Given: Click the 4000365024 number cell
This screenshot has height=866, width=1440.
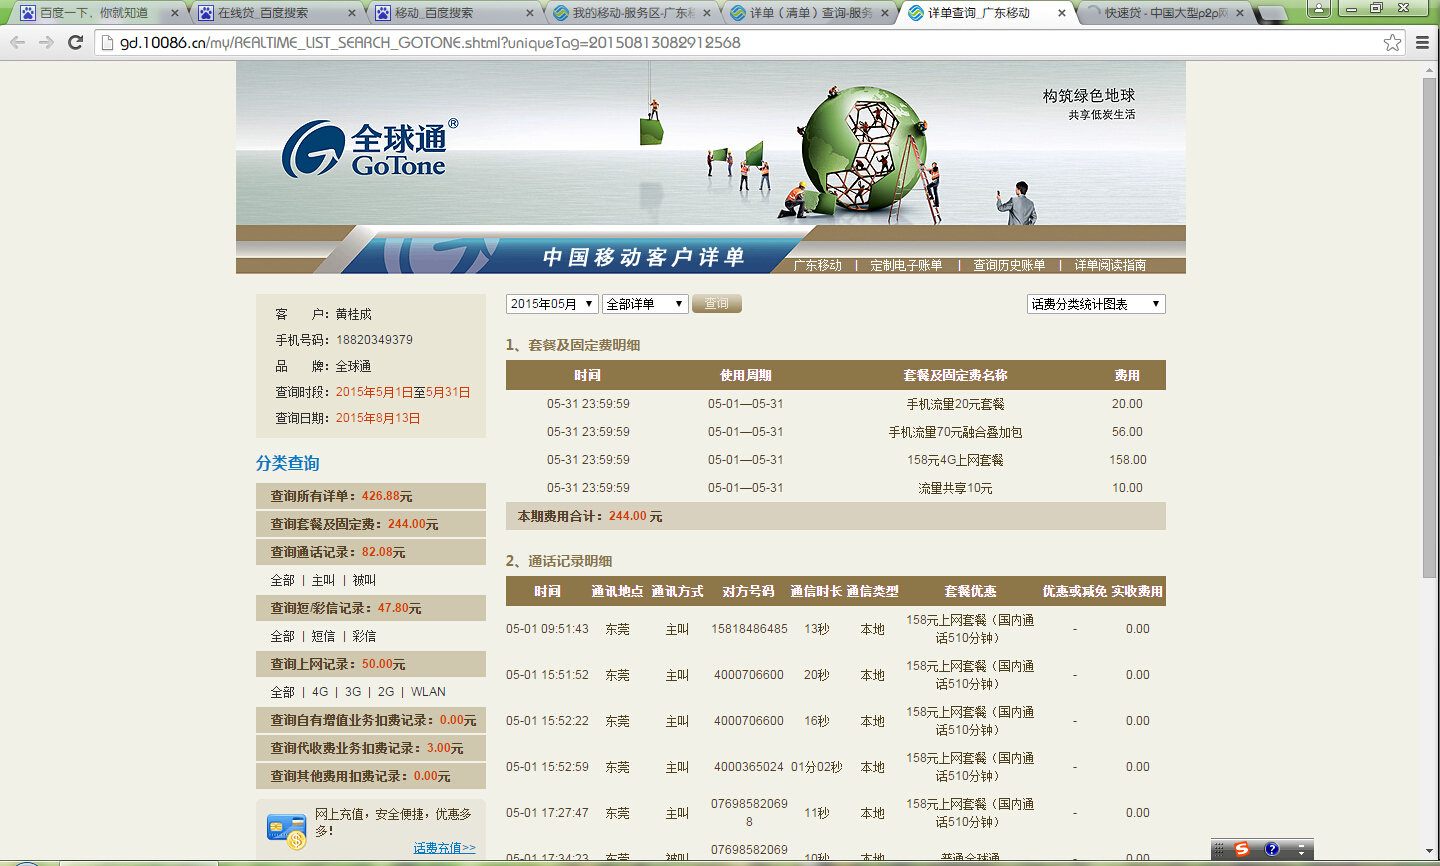Looking at the screenshot, I should click(749, 767).
